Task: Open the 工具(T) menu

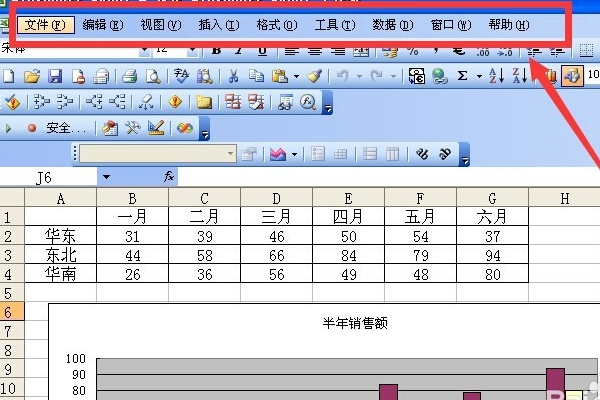Action: (x=335, y=25)
